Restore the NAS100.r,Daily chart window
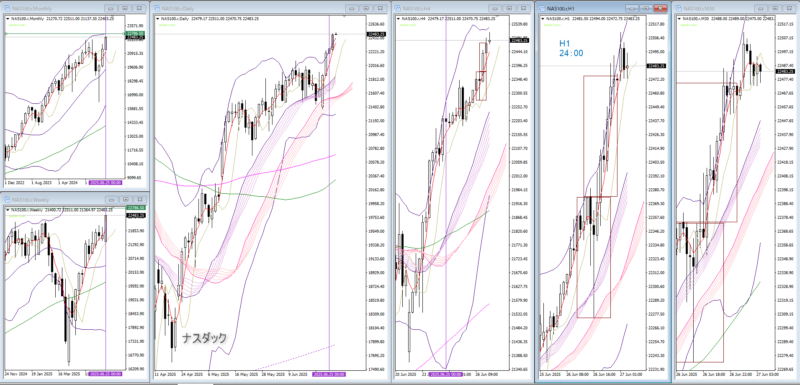This screenshot has width=800, height=385. [365, 9]
